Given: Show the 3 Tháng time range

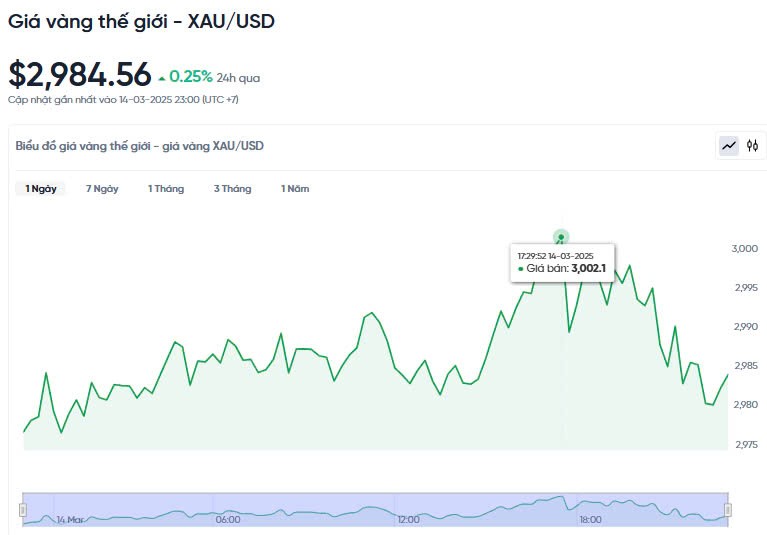Looking at the screenshot, I should pos(232,189).
